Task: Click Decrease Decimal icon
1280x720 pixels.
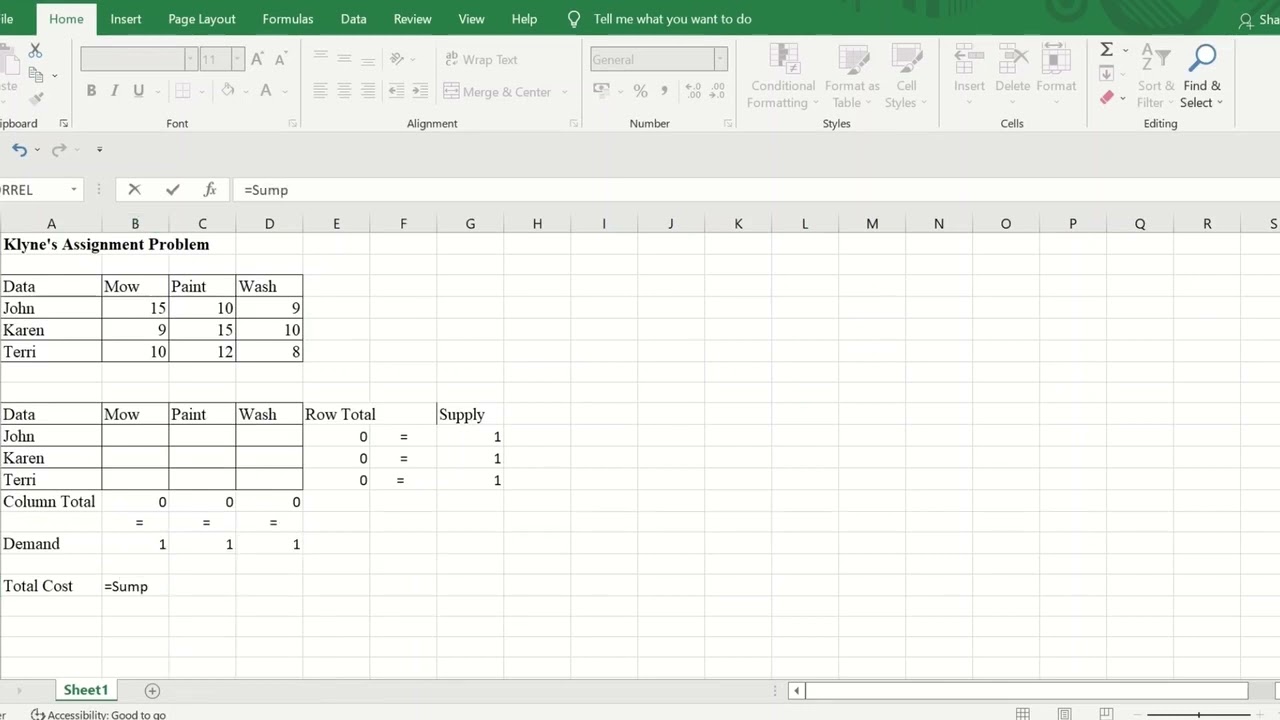Action: [x=719, y=91]
